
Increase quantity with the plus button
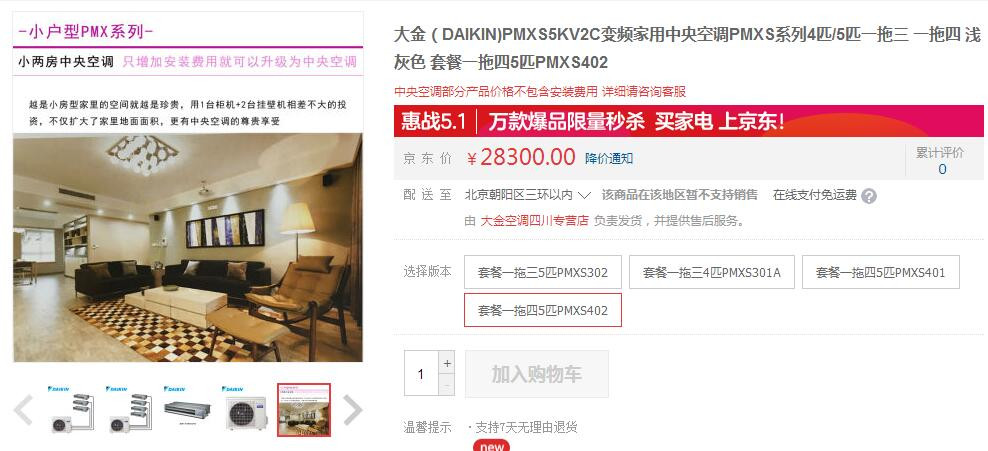coord(447,363)
